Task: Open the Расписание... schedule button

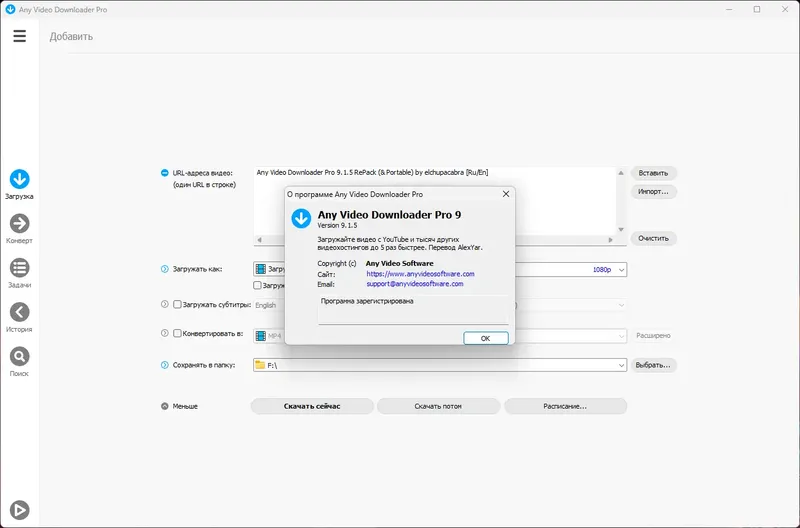Action: (x=565, y=406)
